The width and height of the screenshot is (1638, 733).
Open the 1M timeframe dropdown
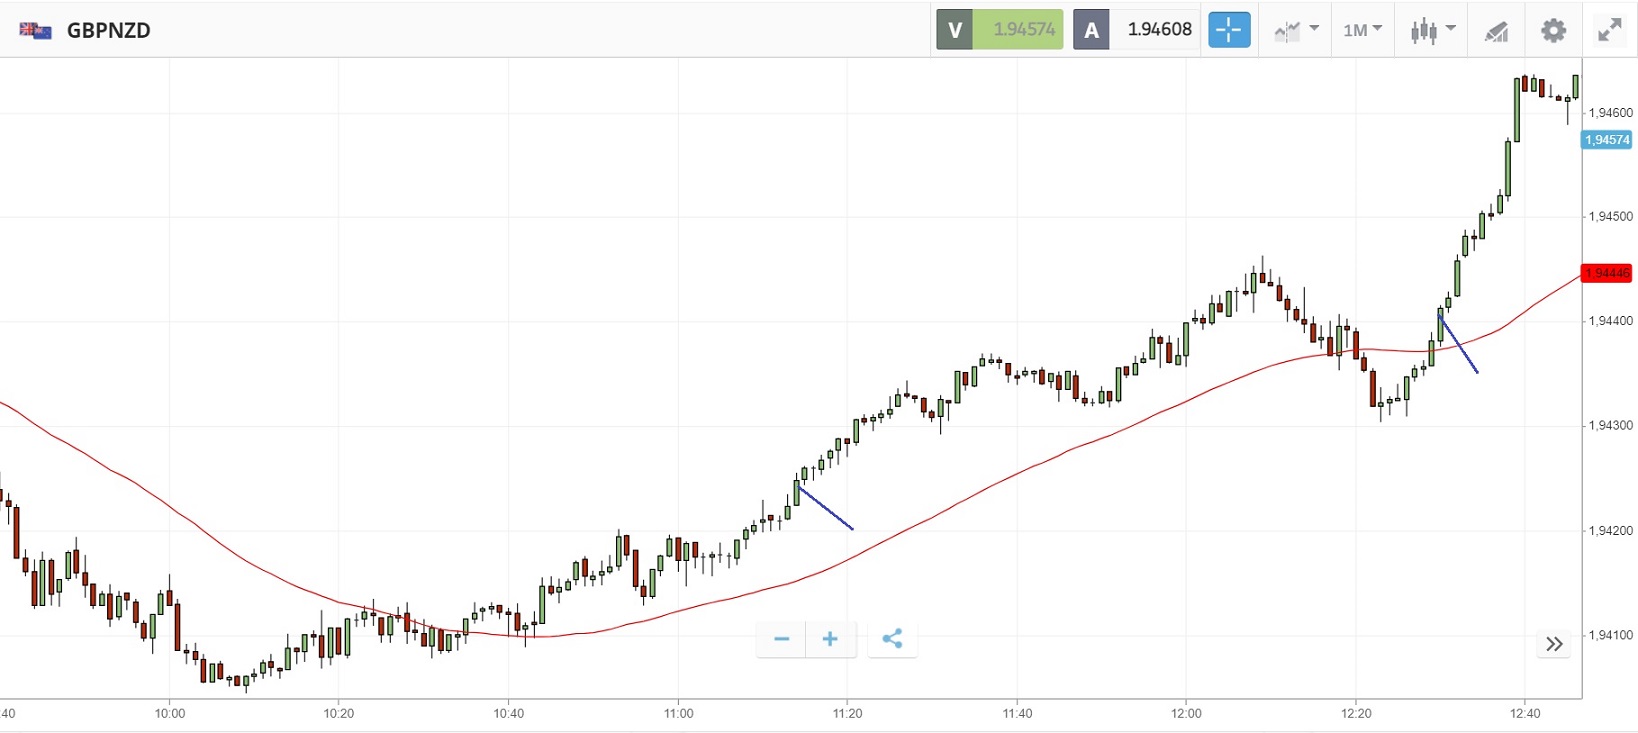tap(1362, 30)
